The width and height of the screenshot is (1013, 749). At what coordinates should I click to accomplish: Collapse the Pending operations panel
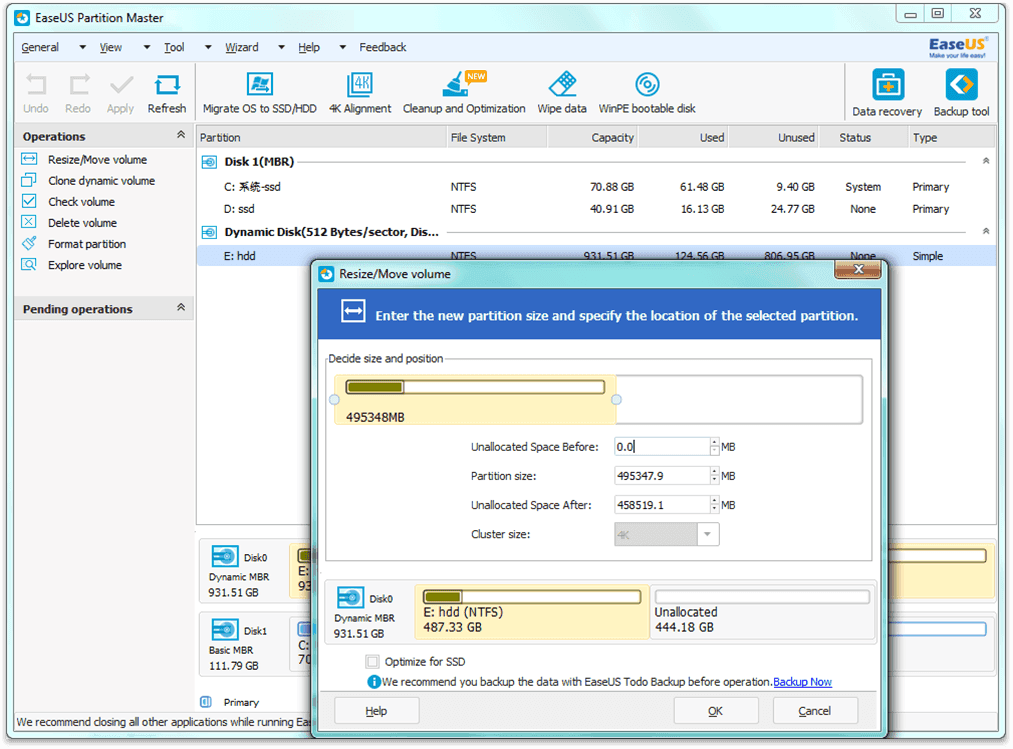[x=181, y=307]
